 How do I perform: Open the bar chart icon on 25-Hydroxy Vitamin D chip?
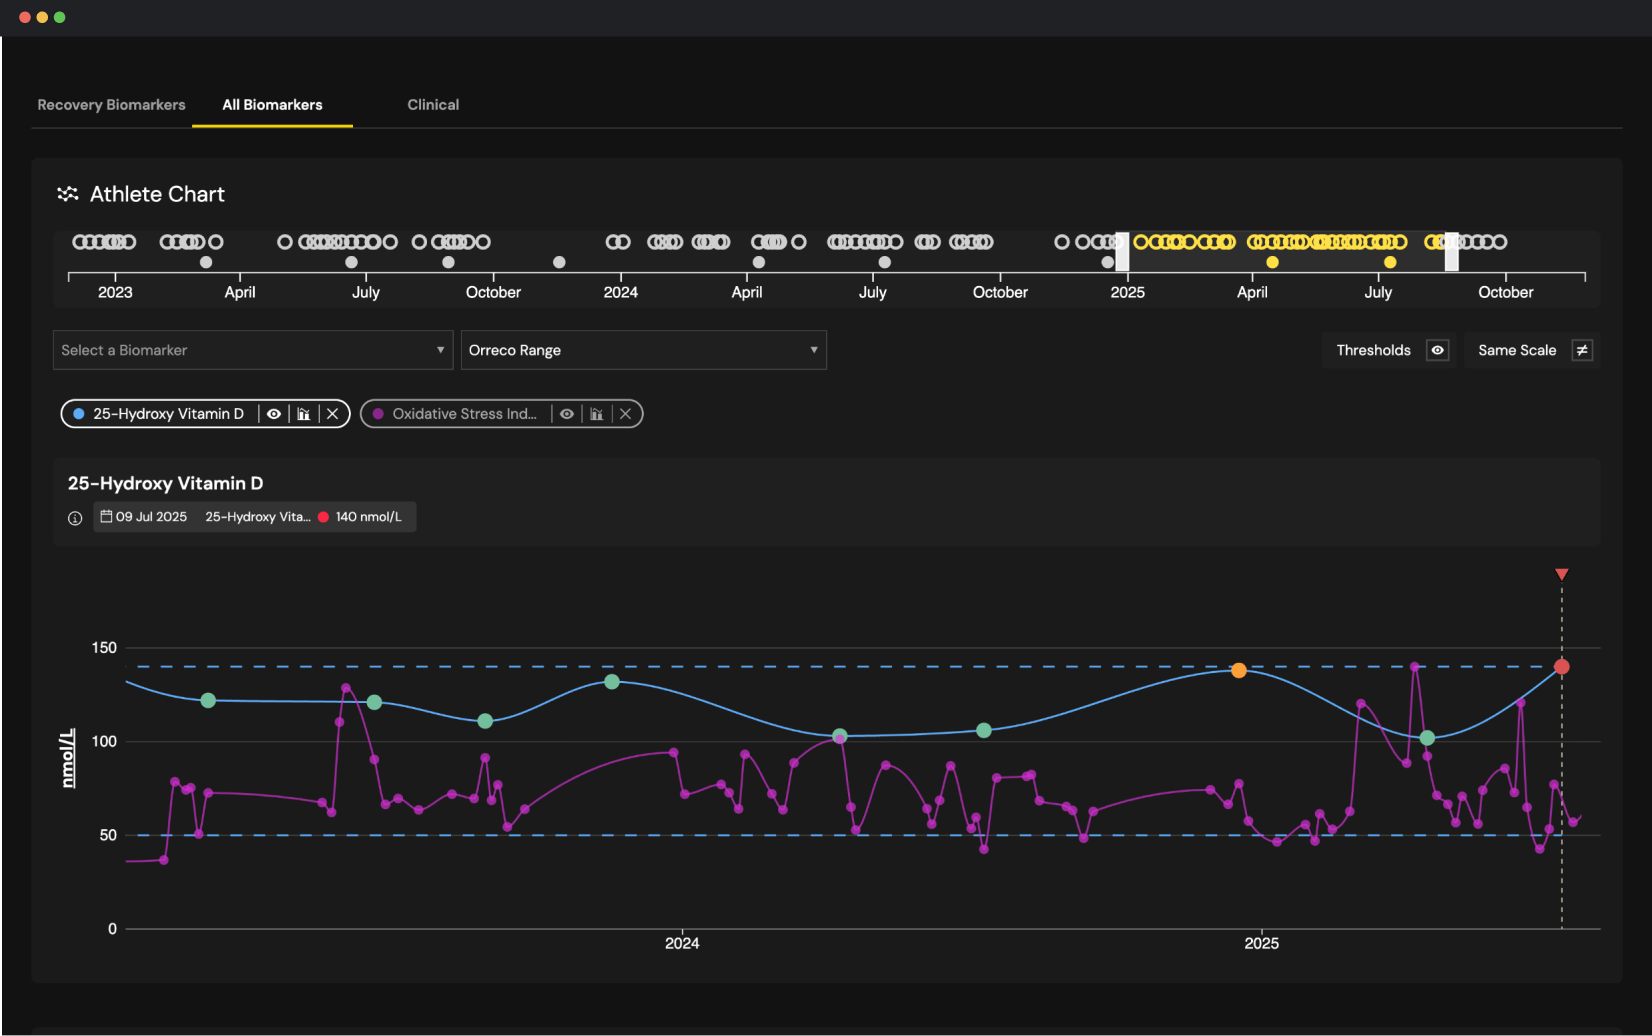303,413
